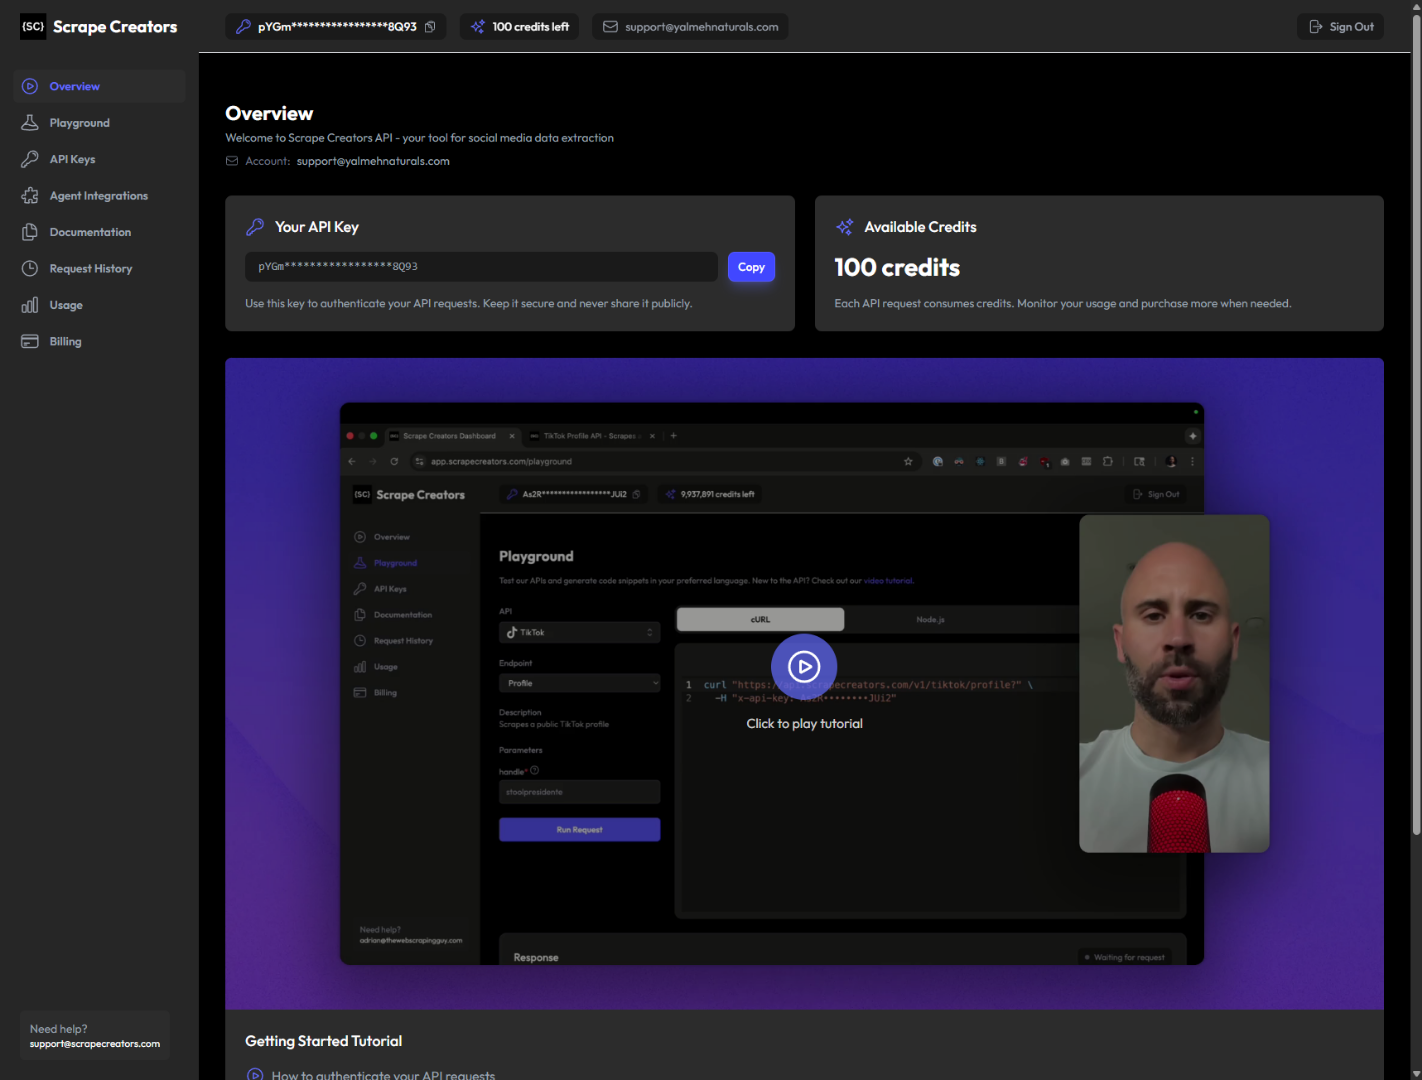Click the play icon beside How to authenticate
Screen dimensions: 1422x1080
255,1075
